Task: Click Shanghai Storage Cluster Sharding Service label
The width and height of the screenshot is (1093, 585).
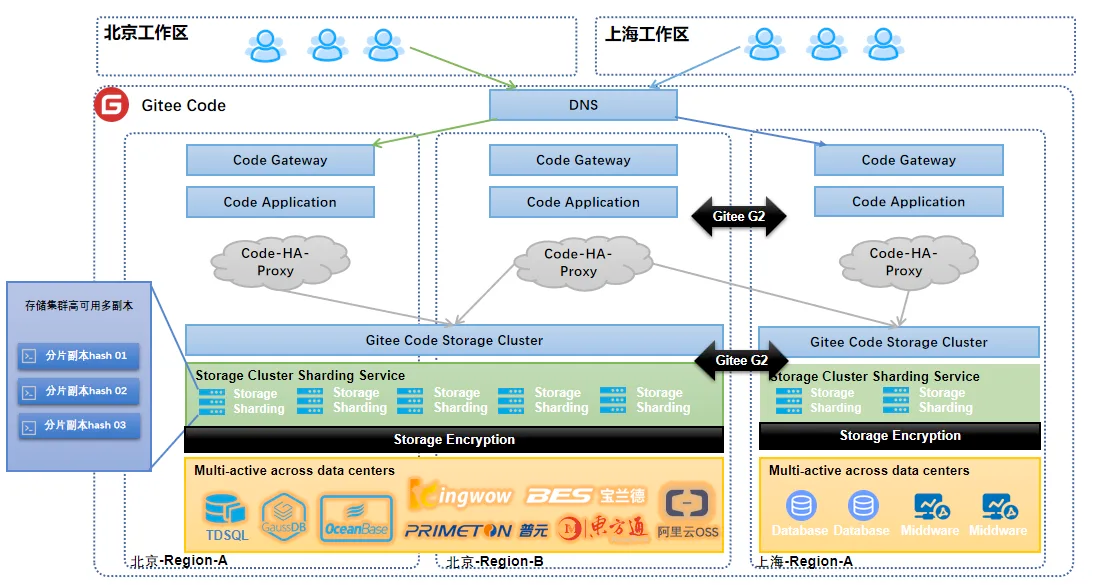Action: pos(875,377)
